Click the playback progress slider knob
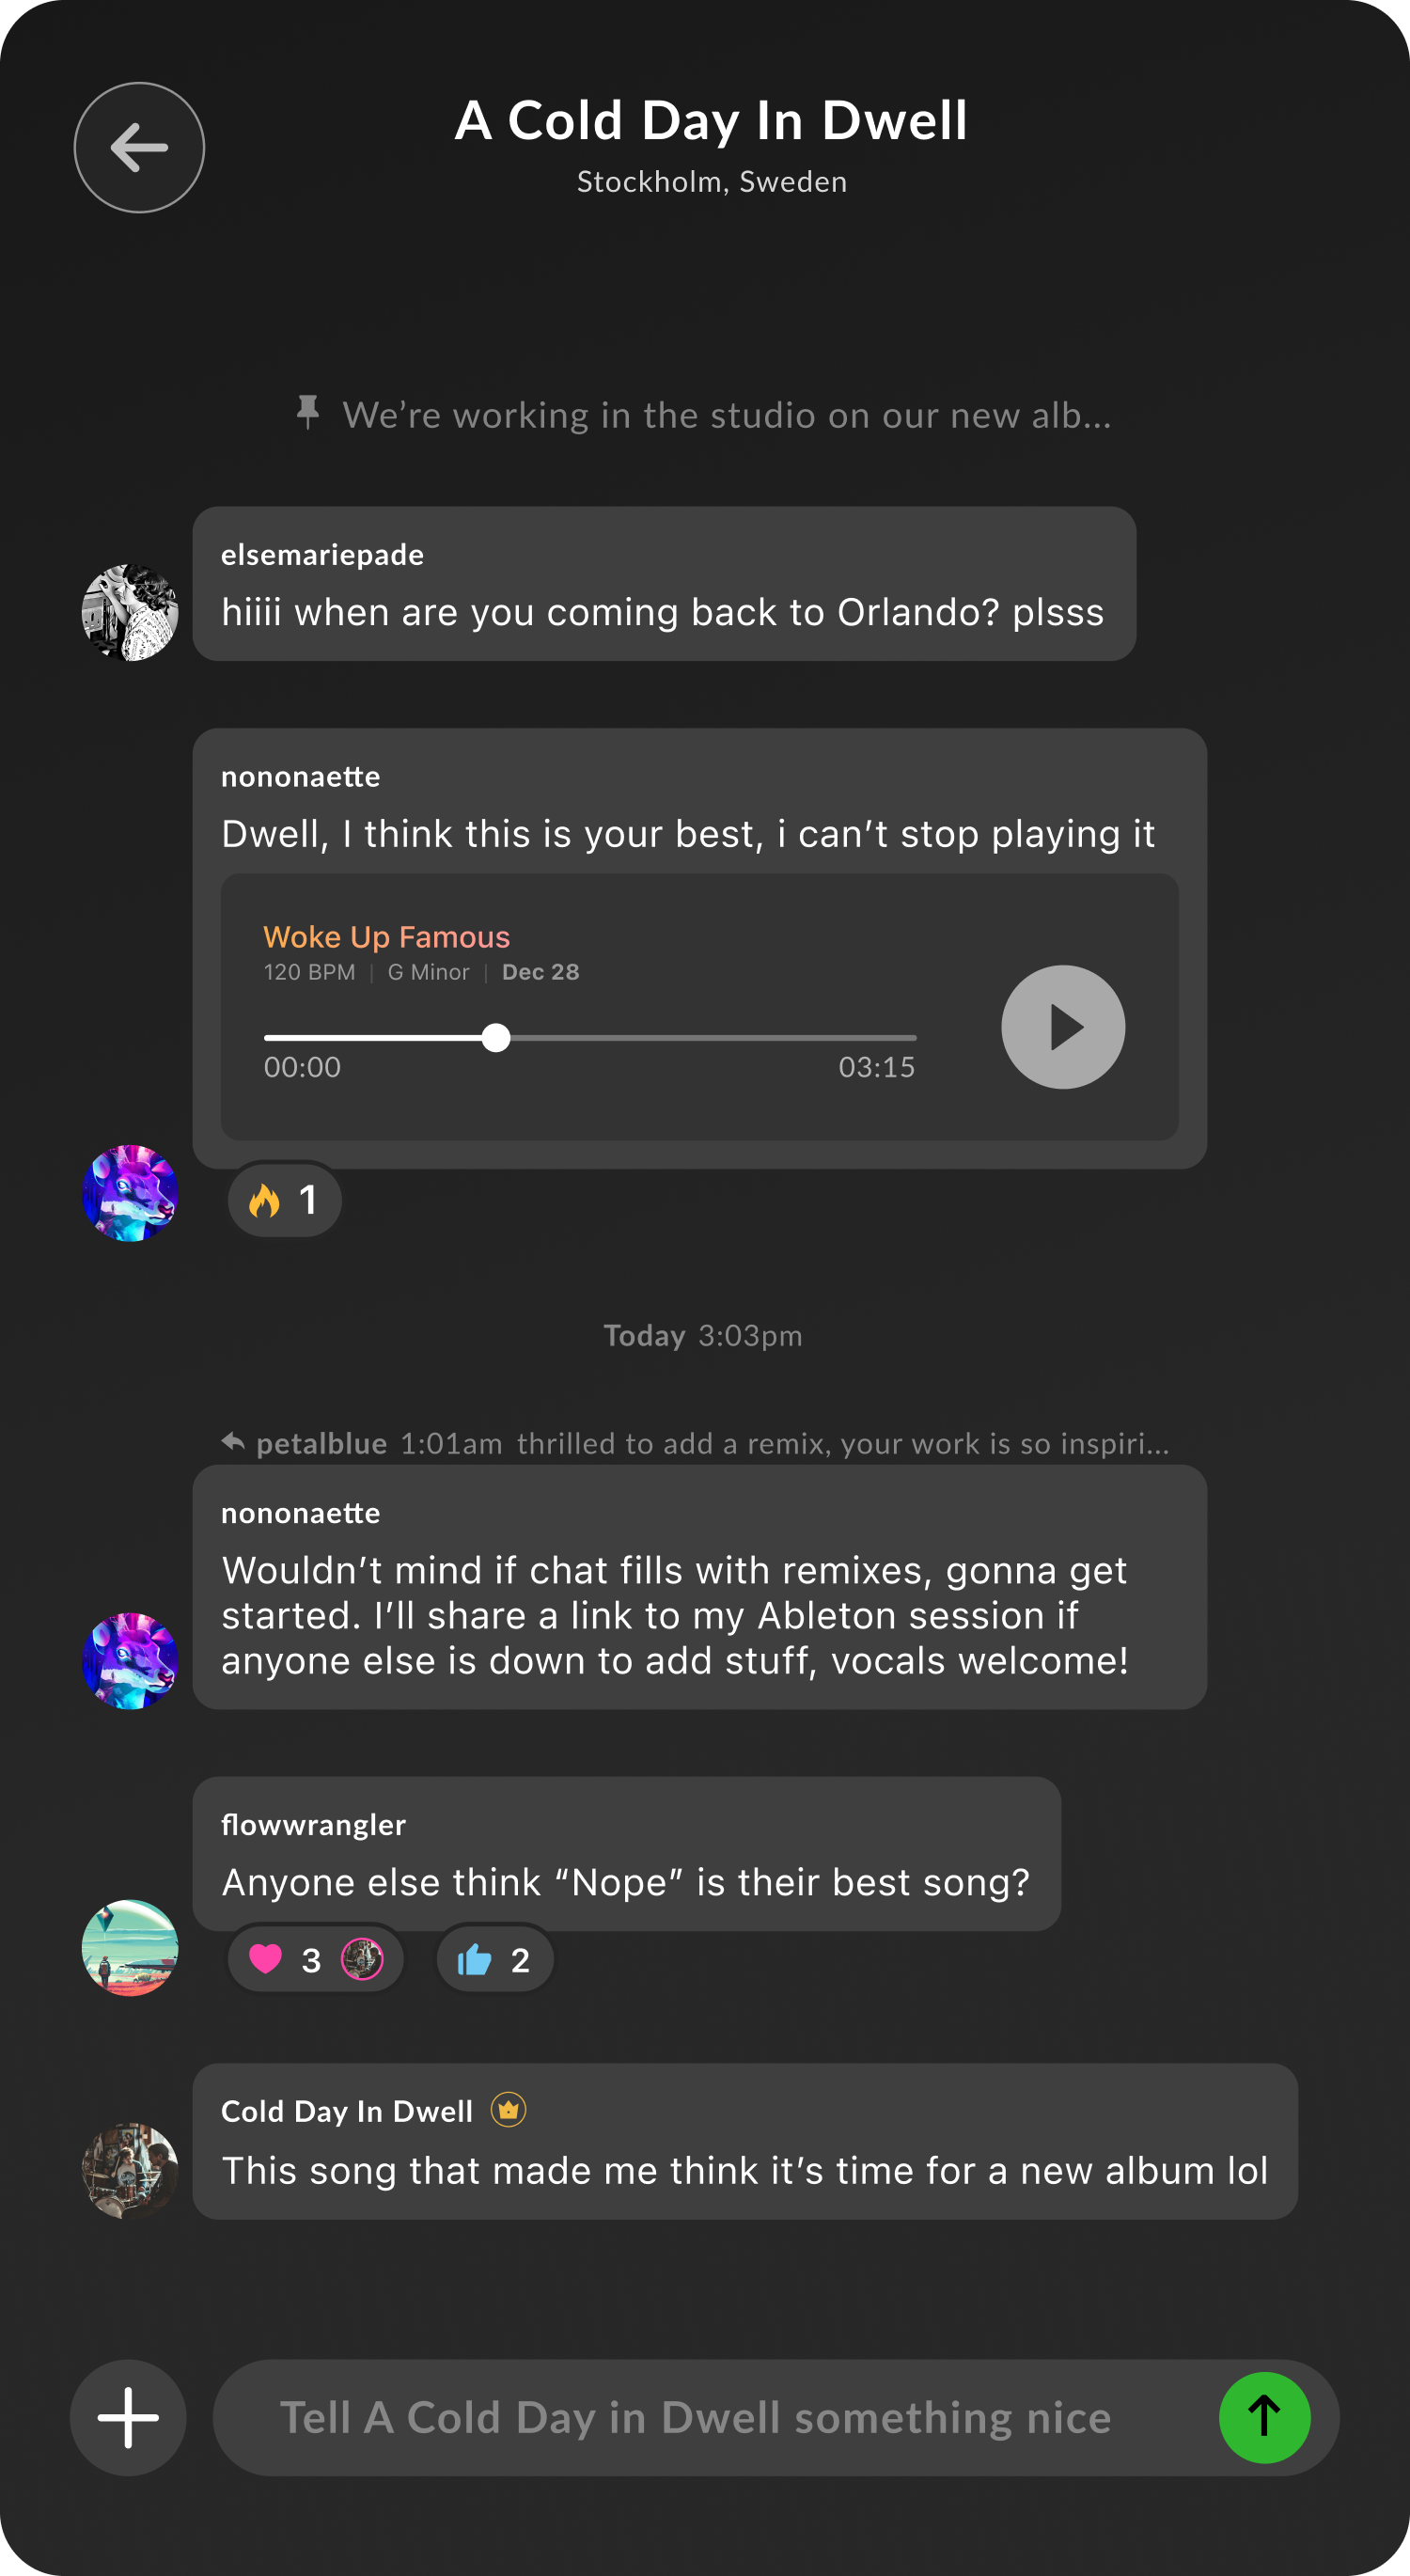The width and height of the screenshot is (1410, 2576). (x=496, y=1038)
